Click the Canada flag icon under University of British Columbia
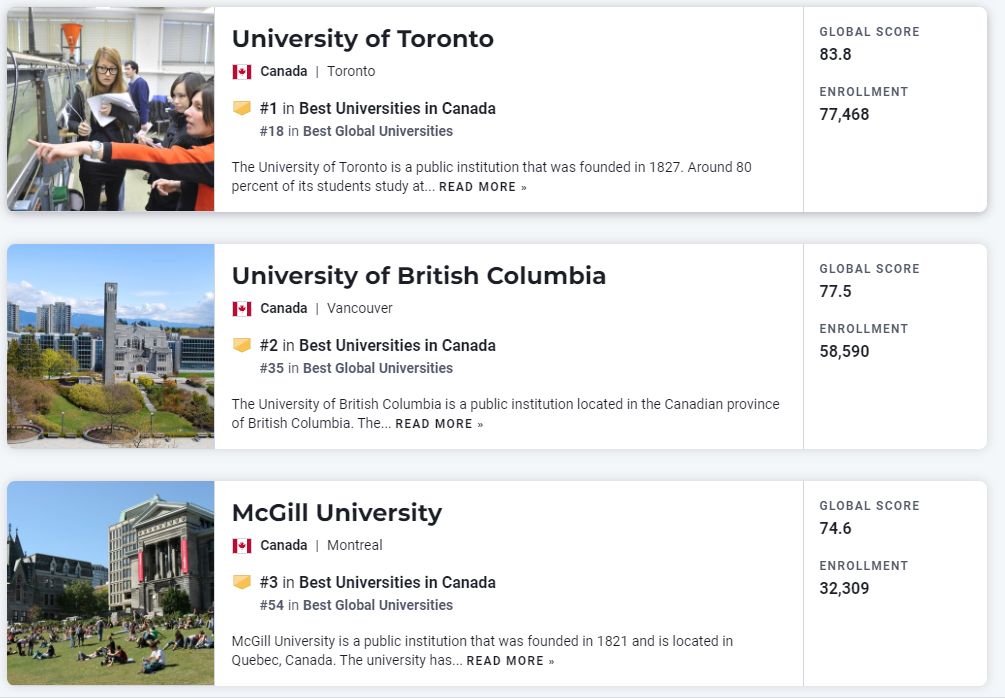This screenshot has width=1005, height=698. click(x=242, y=309)
